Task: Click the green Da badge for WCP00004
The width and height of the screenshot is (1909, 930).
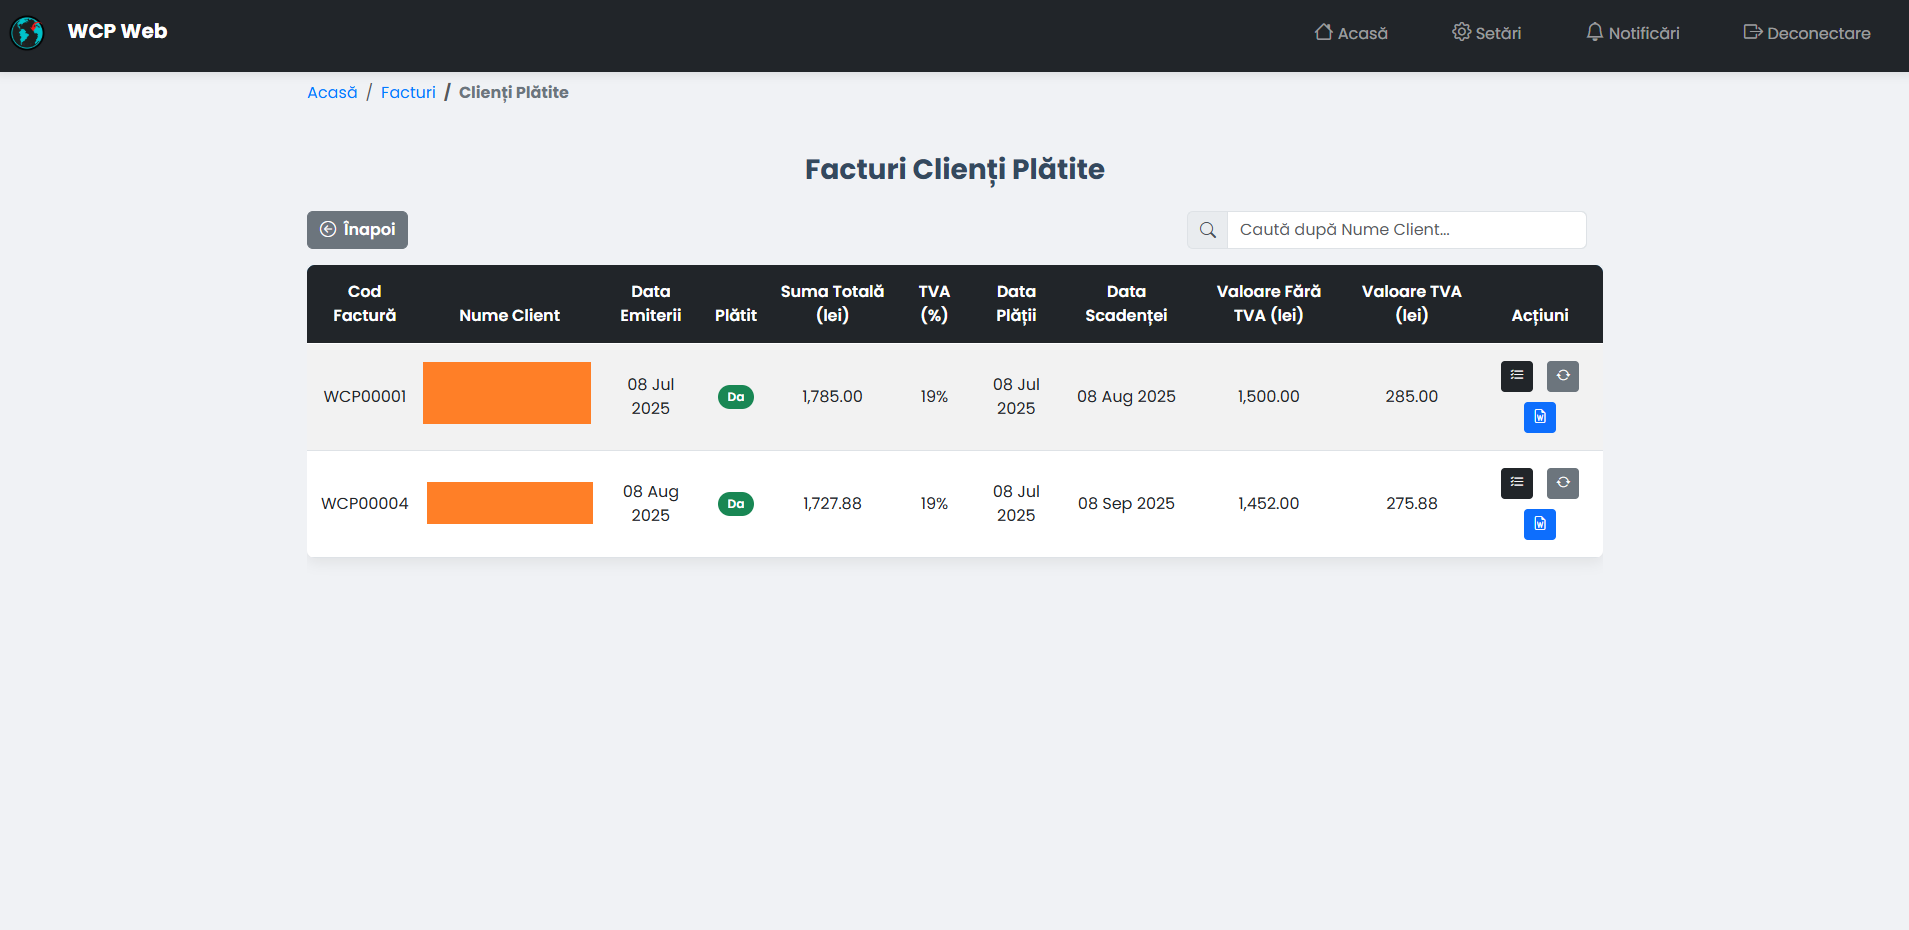Action: (735, 504)
